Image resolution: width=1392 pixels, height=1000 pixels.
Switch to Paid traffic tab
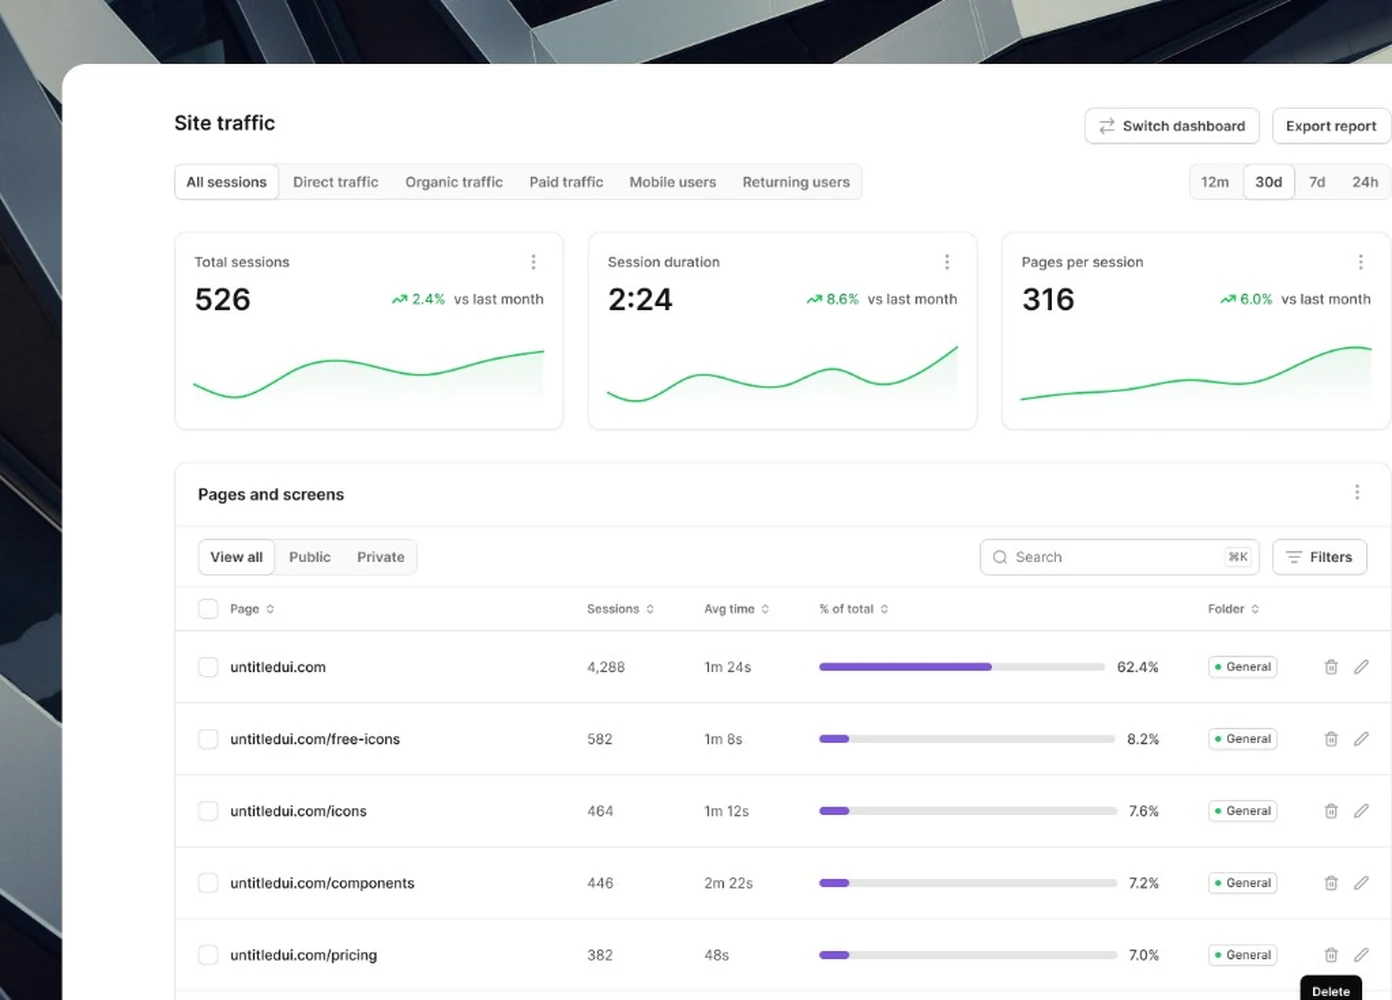(566, 182)
